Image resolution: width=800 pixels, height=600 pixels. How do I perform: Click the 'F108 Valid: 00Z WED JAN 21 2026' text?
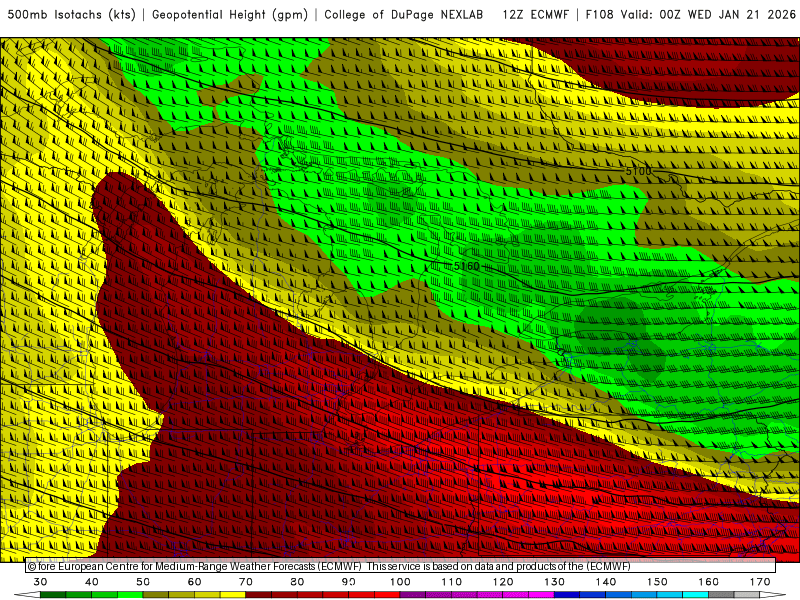[690, 15]
